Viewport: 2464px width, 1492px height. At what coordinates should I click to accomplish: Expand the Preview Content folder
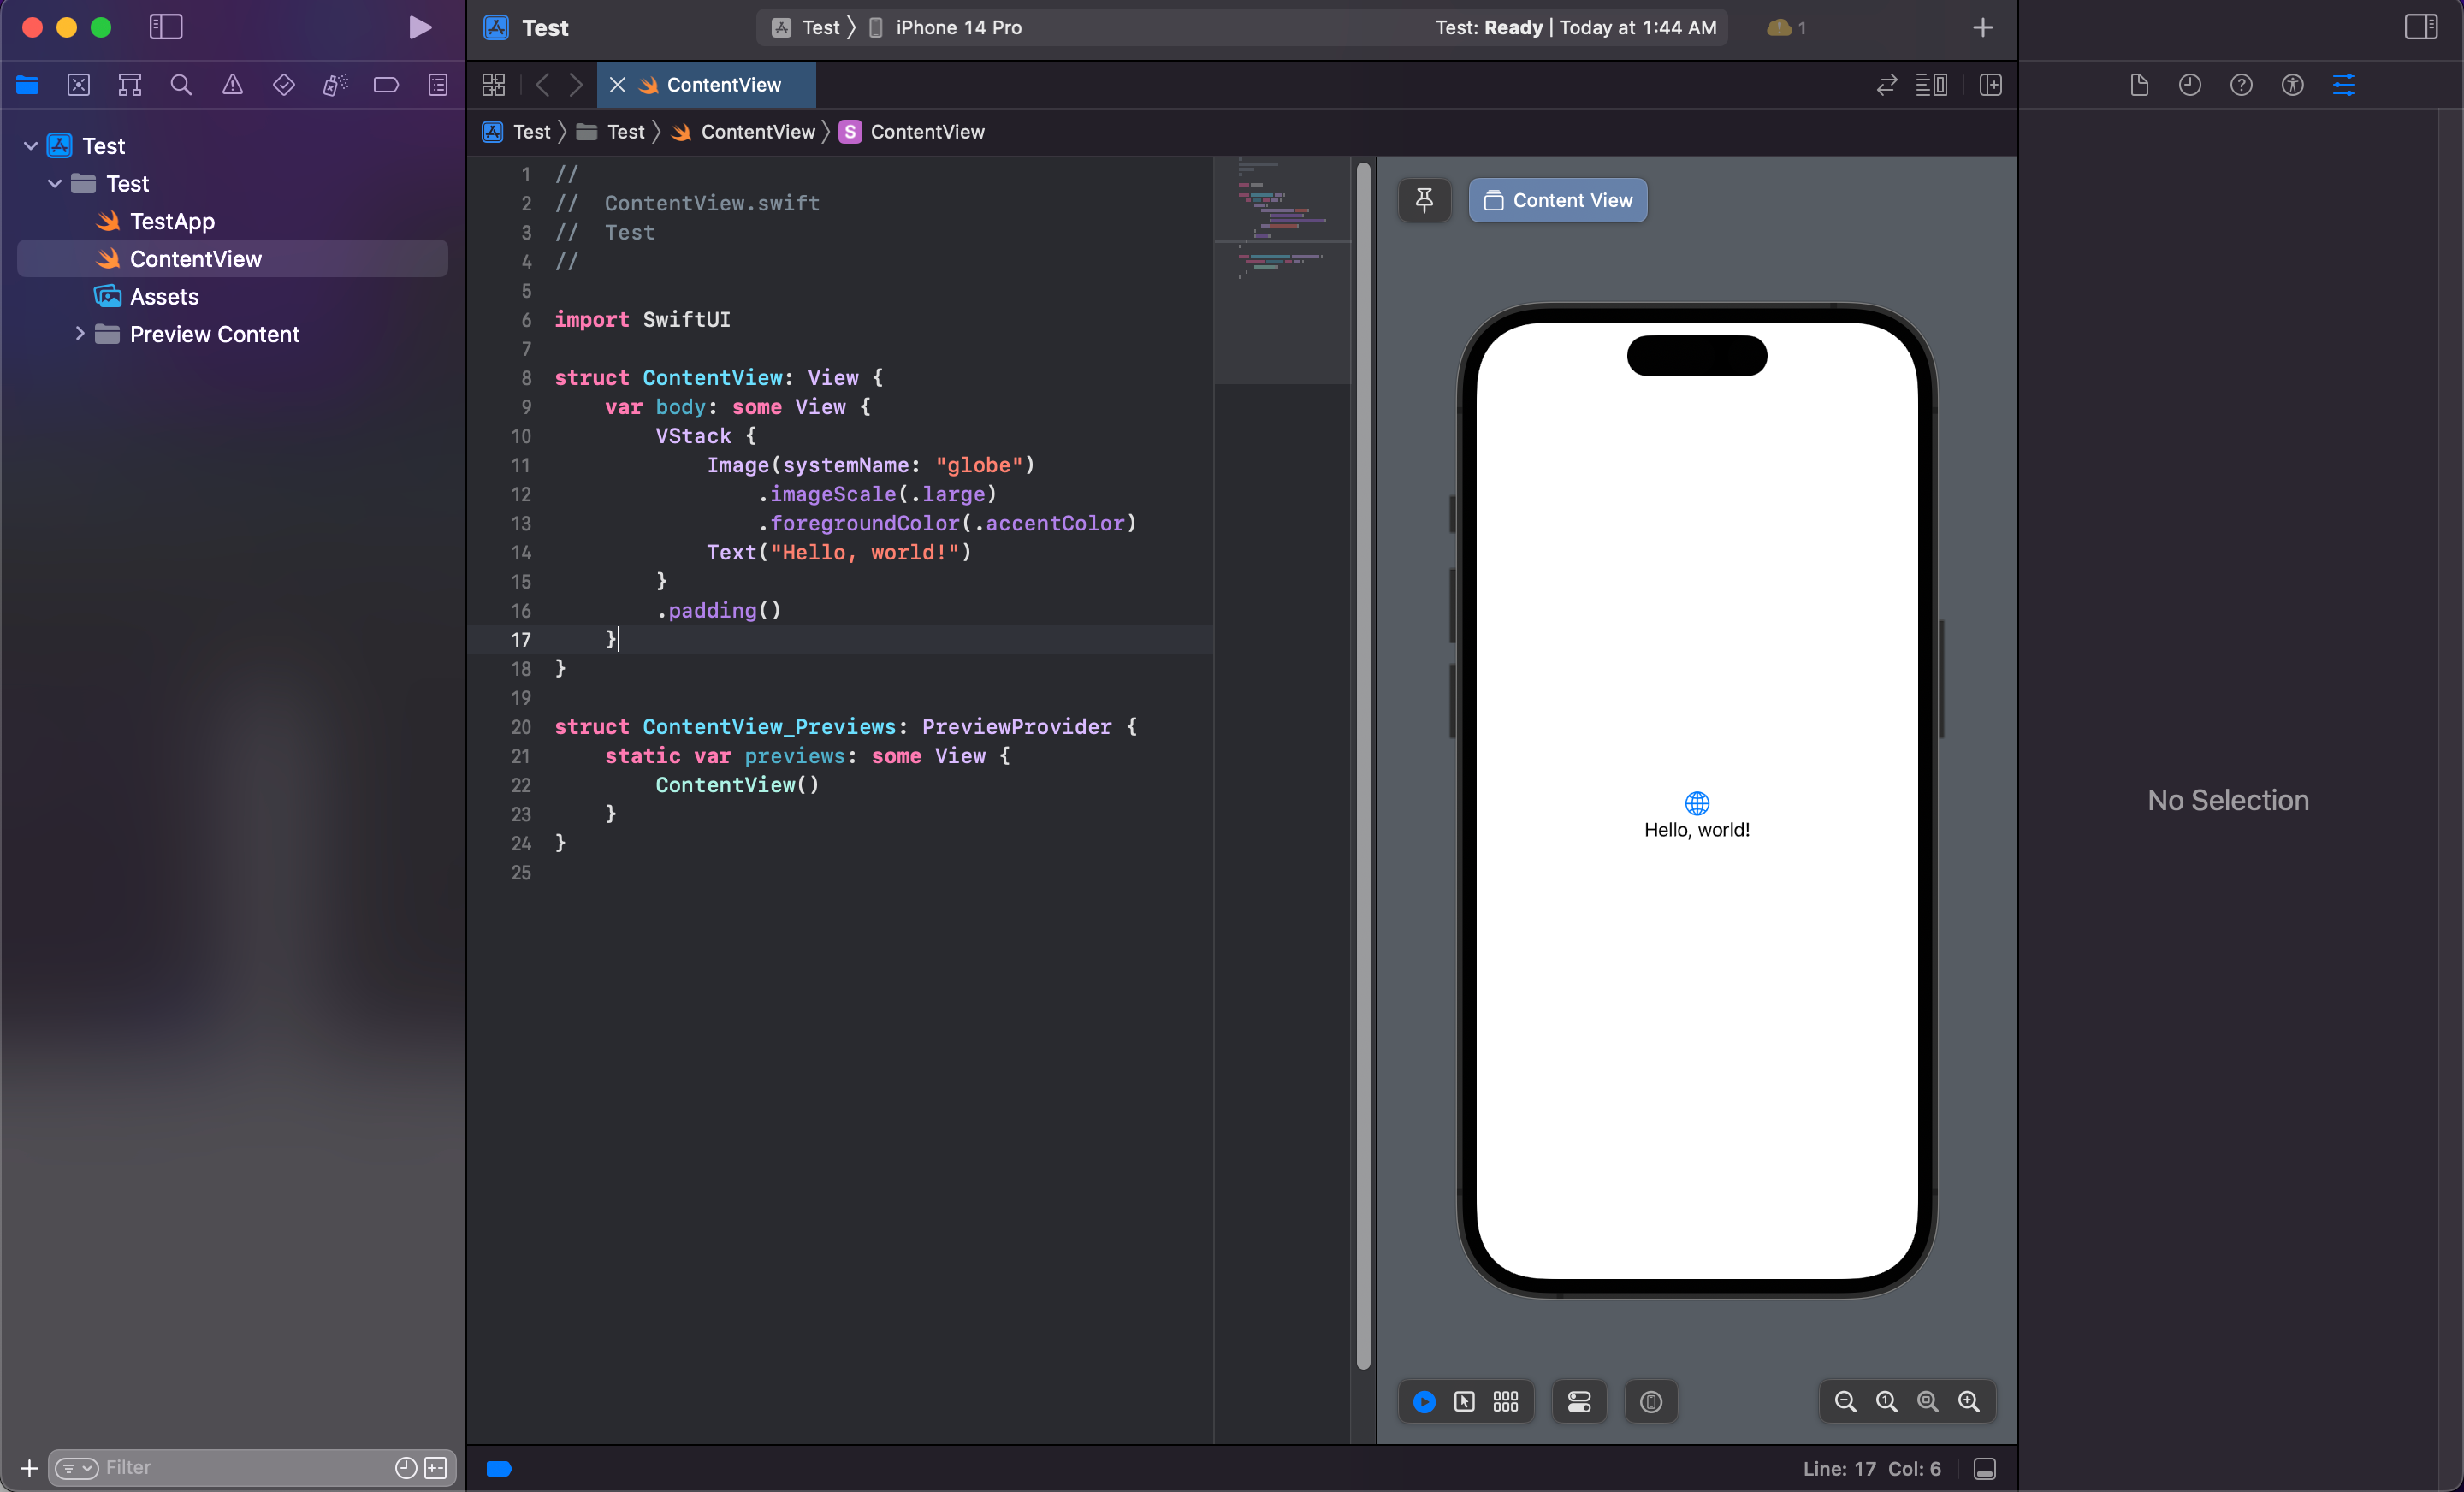click(x=80, y=334)
